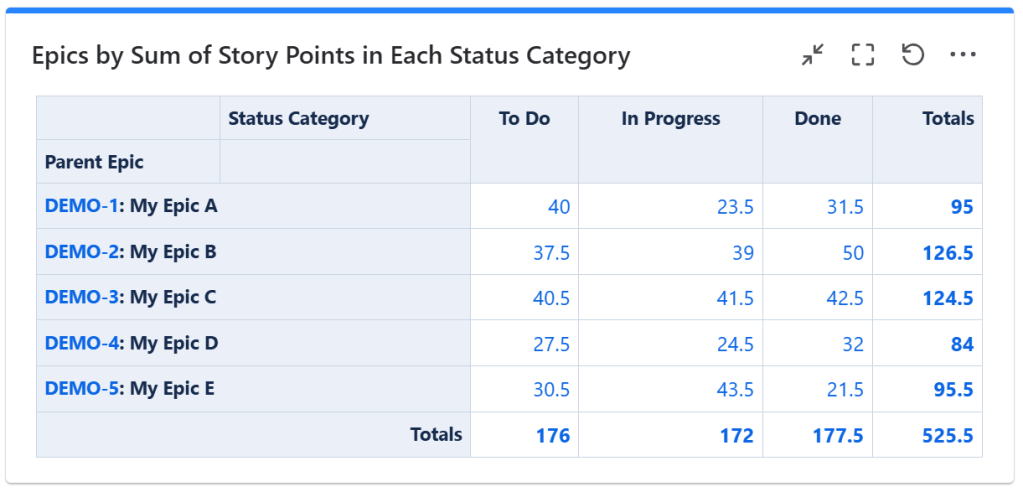Open the gadget's more actions menu
Image resolution: width=1023 pixels, height=492 pixels.
(x=962, y=55)
